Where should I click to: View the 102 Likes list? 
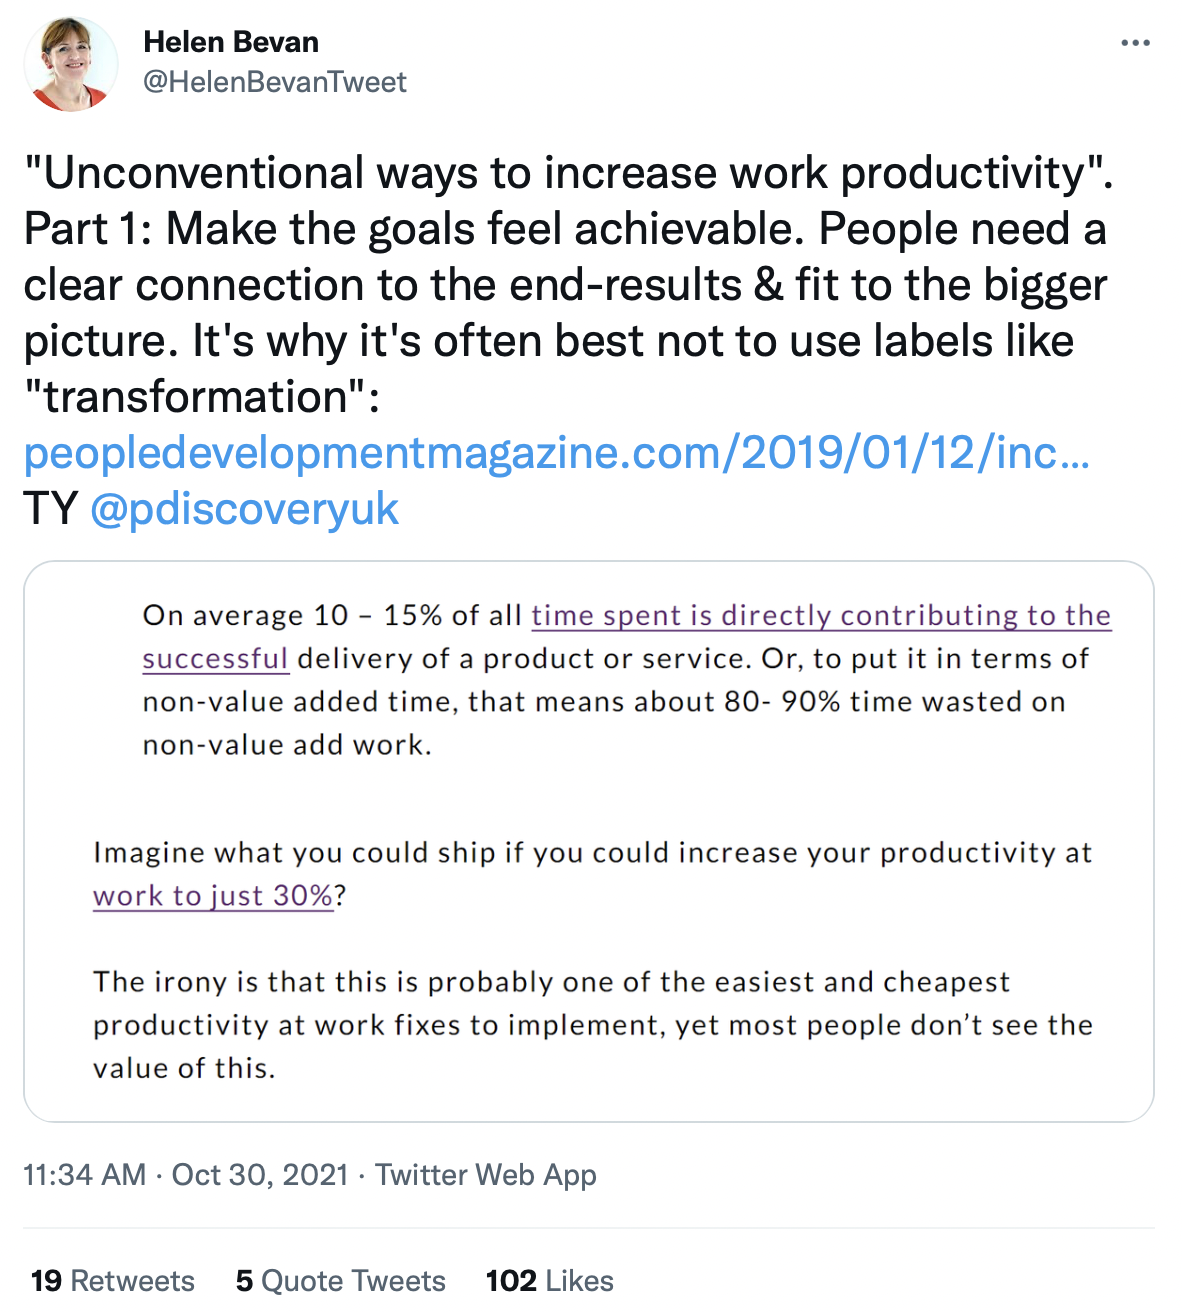point(550,1281)
